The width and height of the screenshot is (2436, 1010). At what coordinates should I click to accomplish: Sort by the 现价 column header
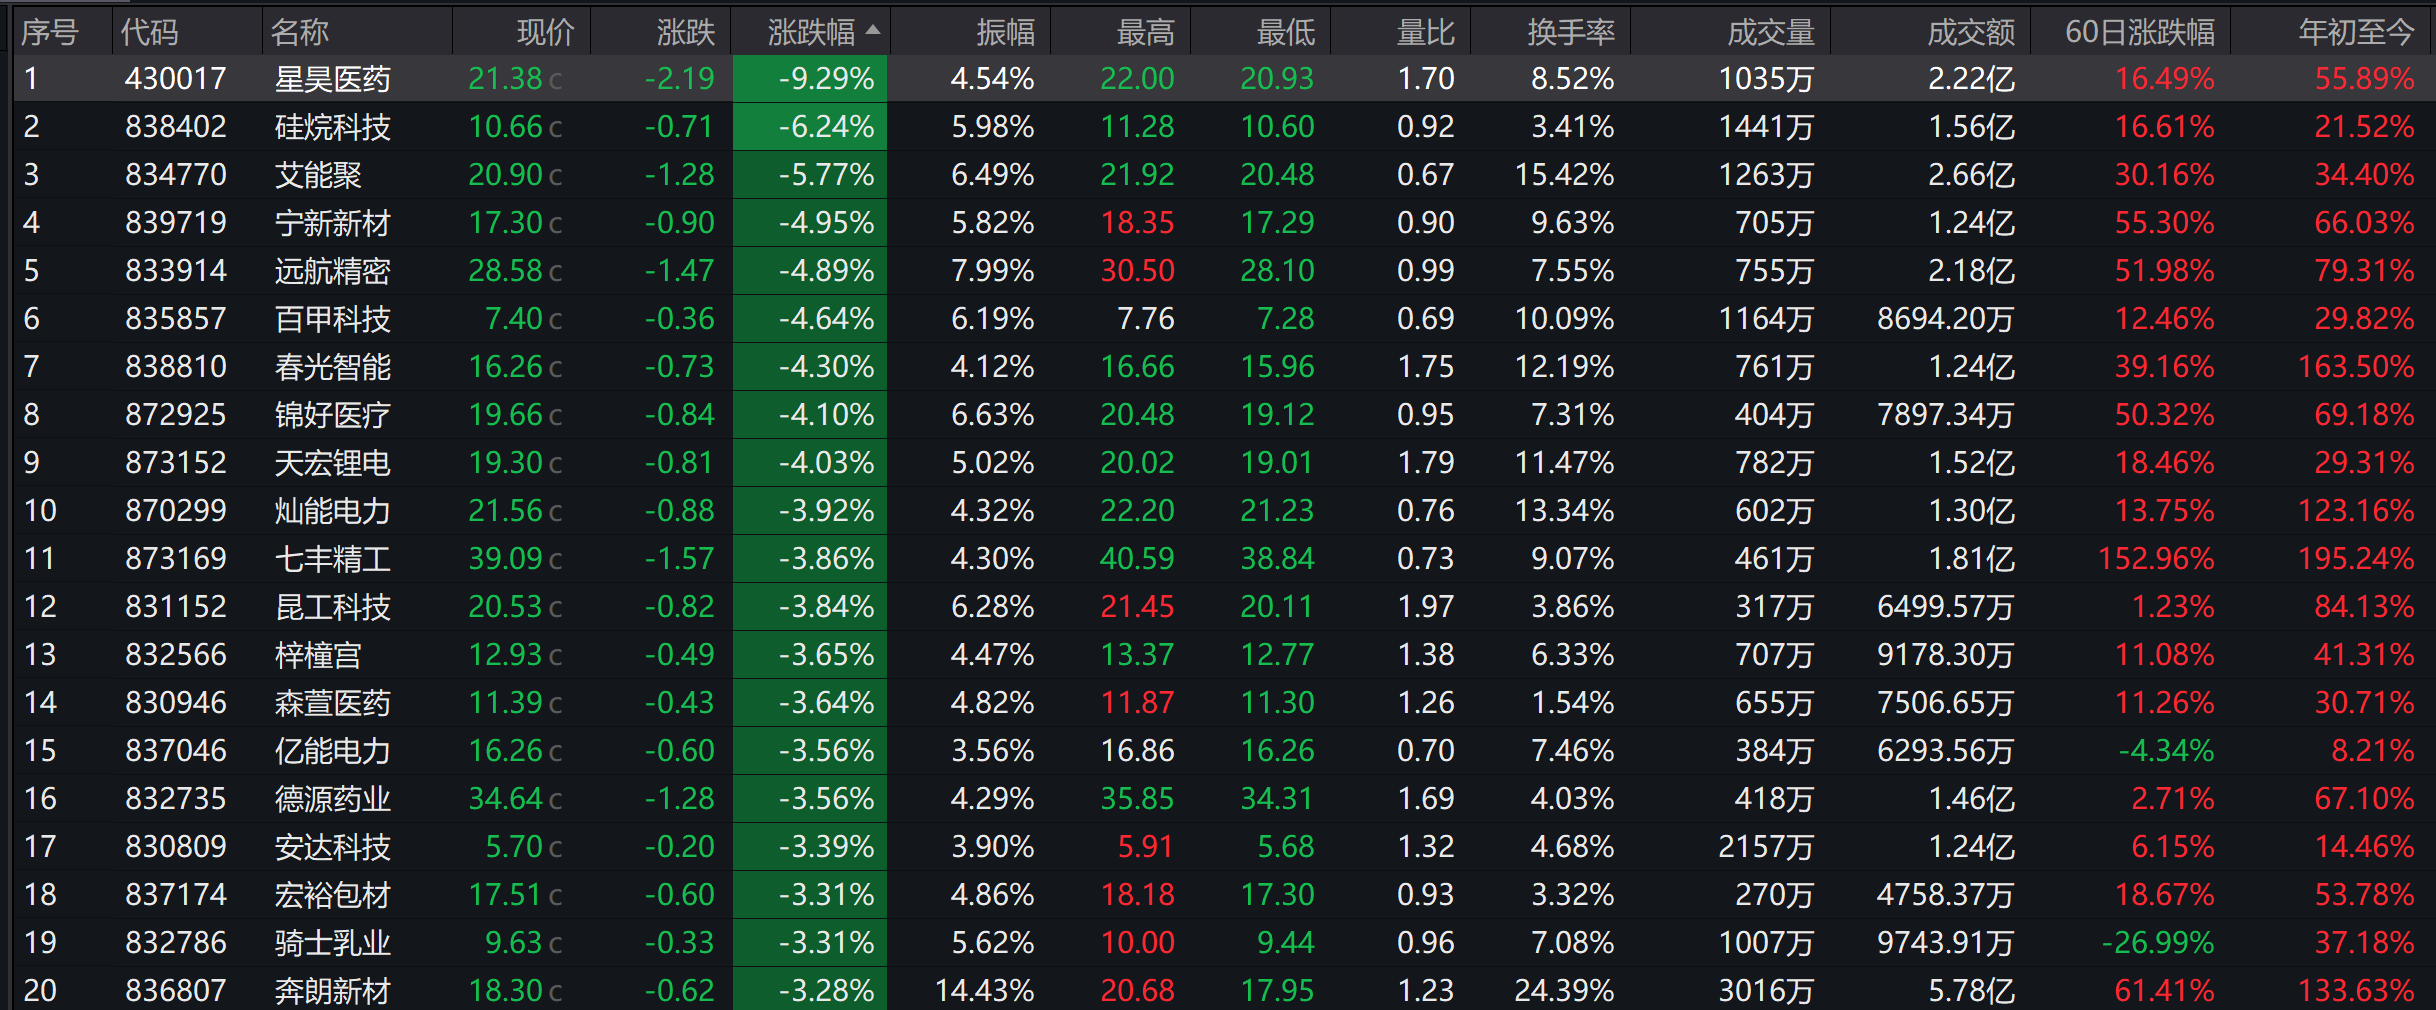pos(545,32)
